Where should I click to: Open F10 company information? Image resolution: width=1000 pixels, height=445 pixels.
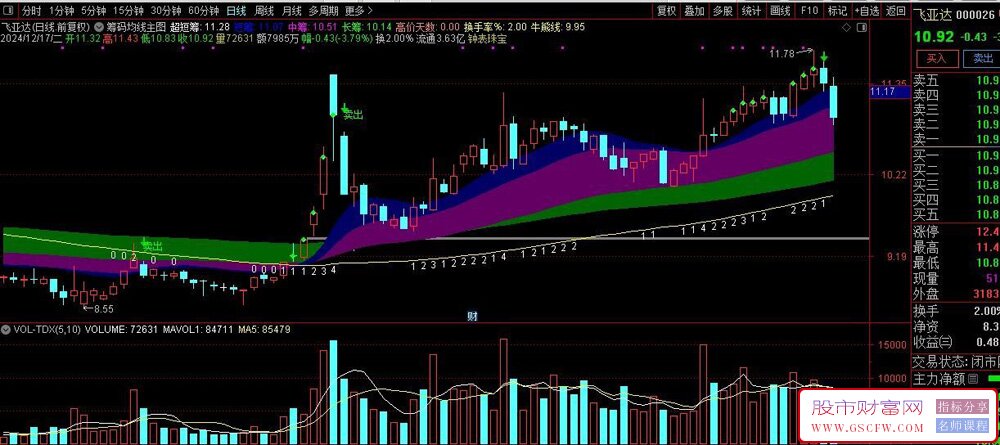pos(809,11)
